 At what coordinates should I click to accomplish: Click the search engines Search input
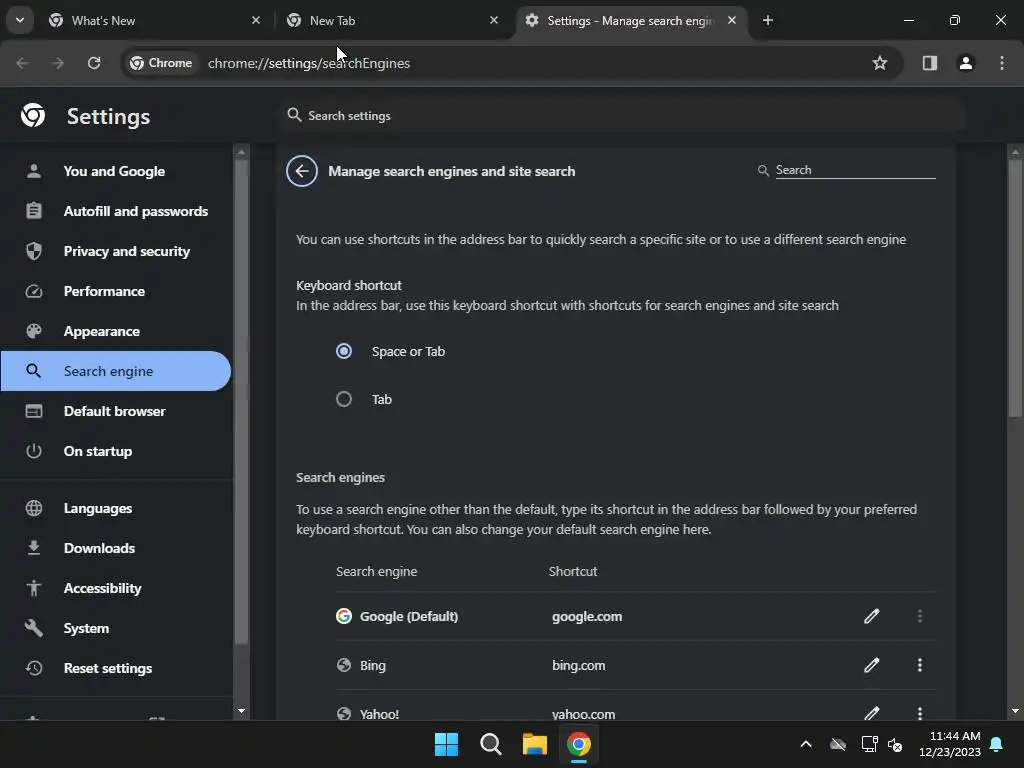855,170
